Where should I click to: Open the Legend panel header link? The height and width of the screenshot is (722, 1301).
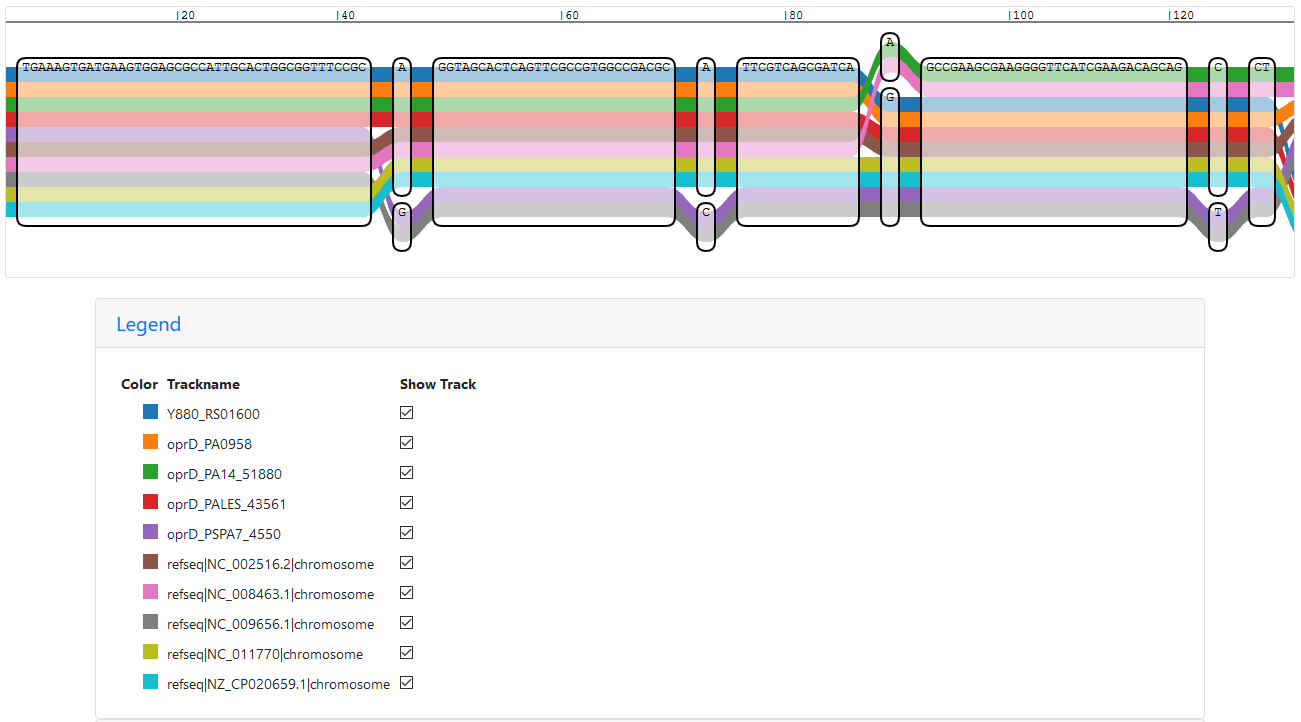click(x=148, y=324)
